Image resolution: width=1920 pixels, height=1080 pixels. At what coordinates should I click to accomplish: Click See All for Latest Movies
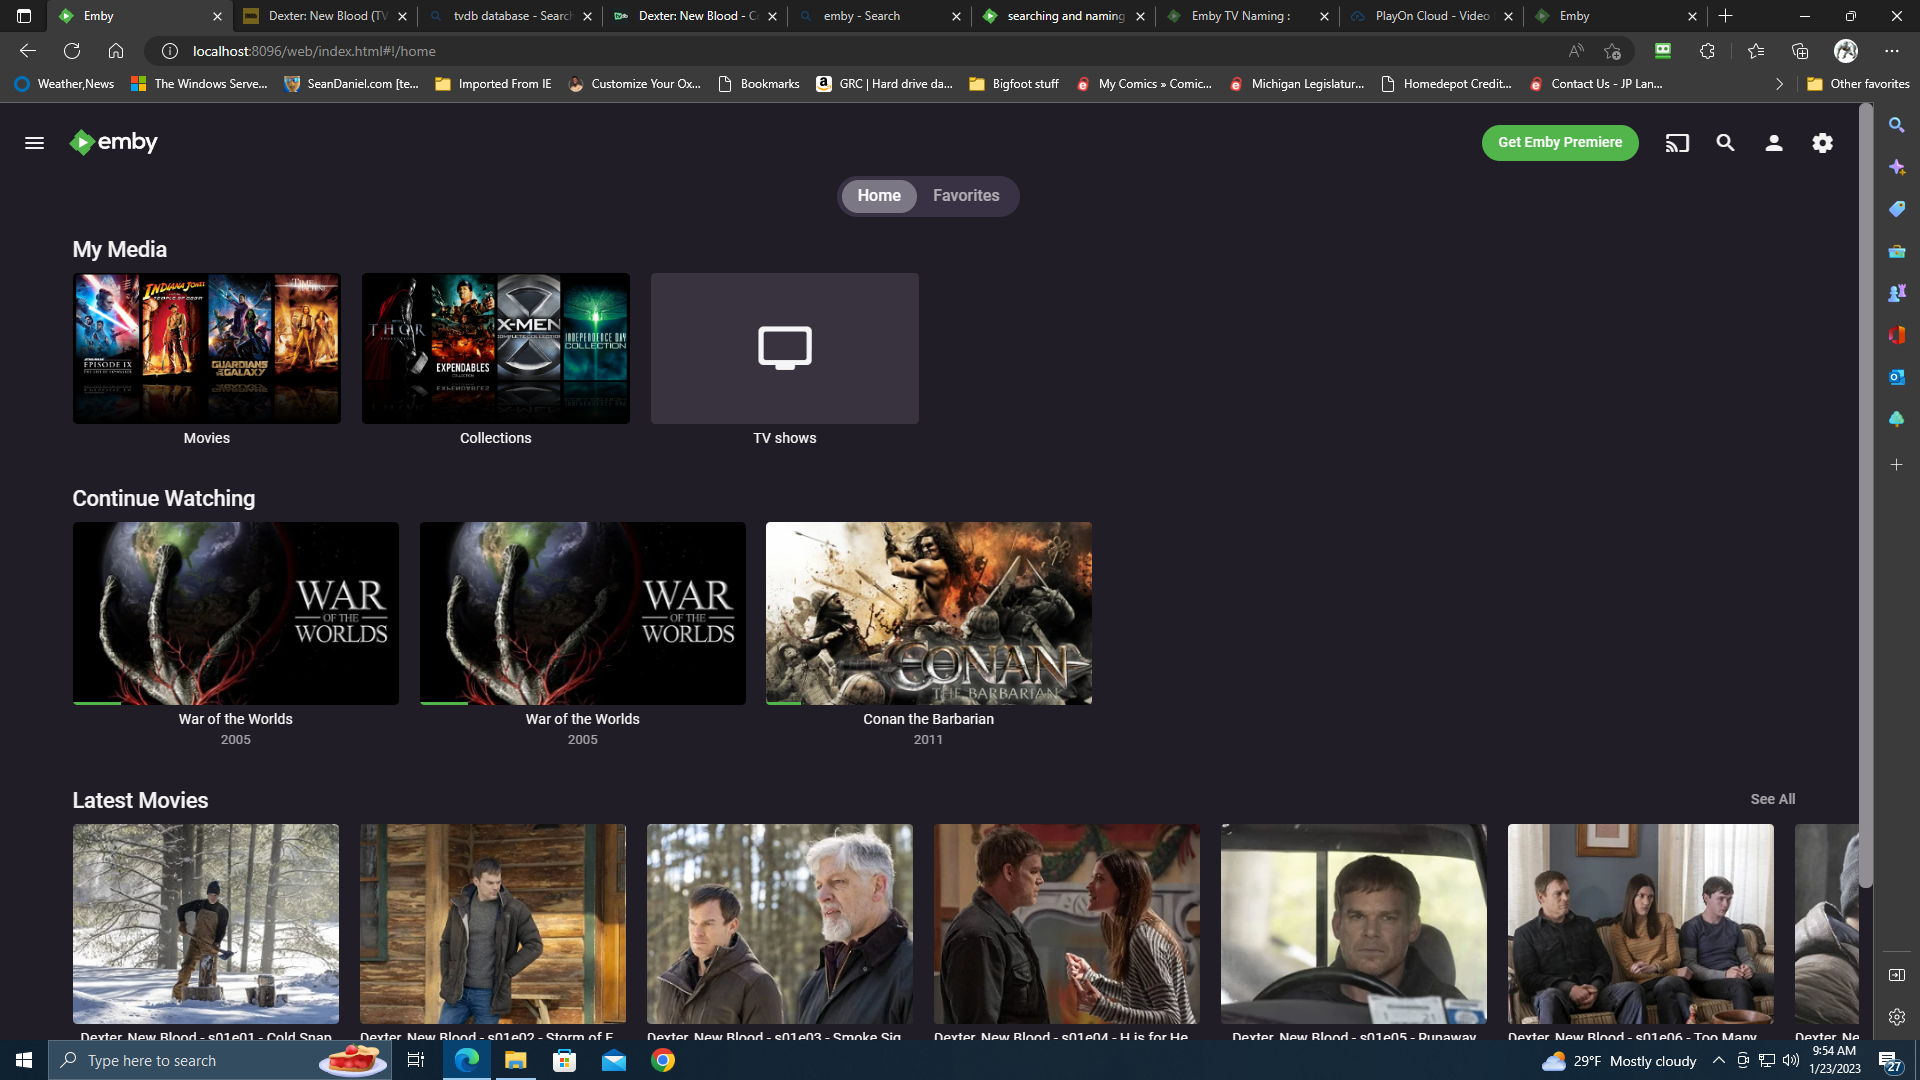pos(1772,799)
